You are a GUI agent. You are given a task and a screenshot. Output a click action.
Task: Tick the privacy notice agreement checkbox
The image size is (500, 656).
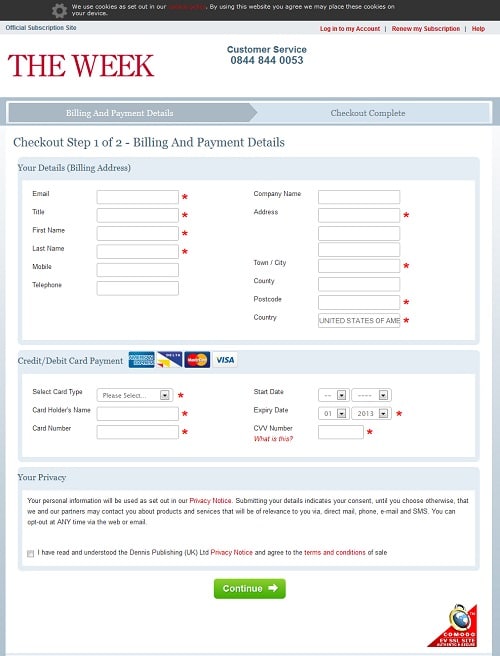coord(31,554)
